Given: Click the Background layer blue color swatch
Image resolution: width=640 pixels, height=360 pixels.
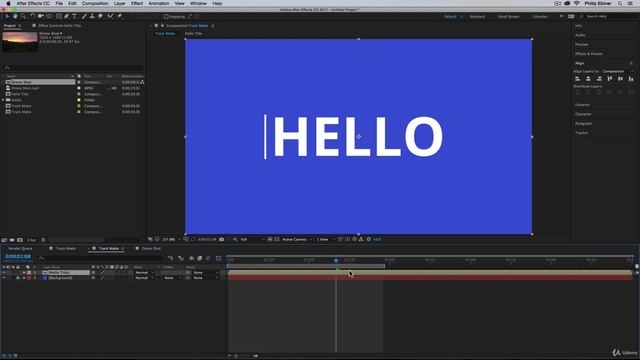Looking at the screenshot, I should 45,278.
